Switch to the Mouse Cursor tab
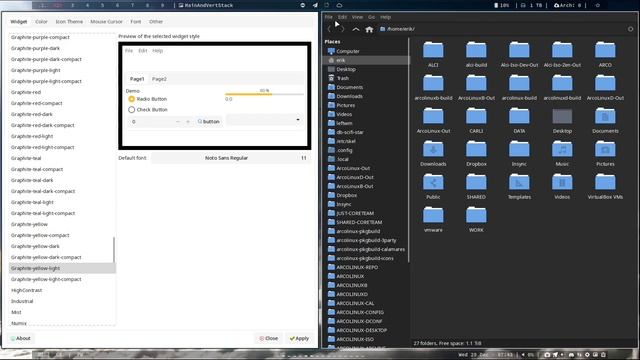The width and height of the screenshot is (640, 360). (107, 22)
